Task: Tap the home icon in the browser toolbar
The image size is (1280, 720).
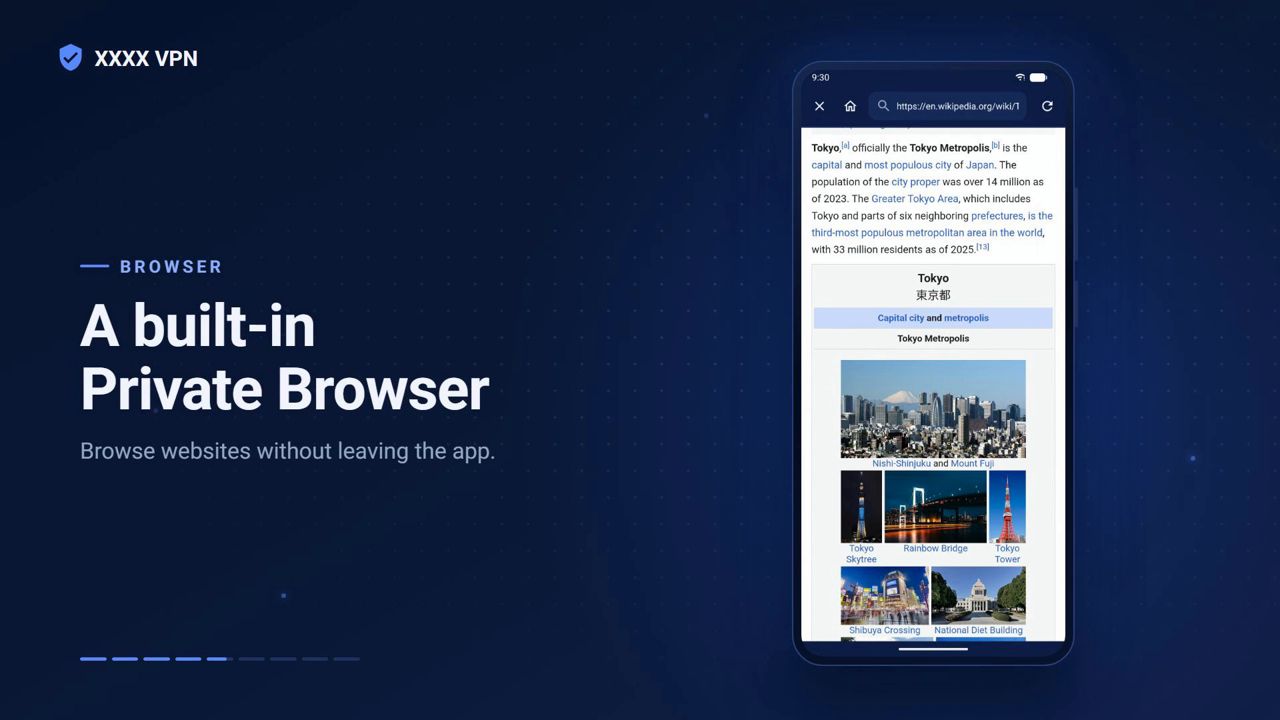Action: tap(850, 106)
